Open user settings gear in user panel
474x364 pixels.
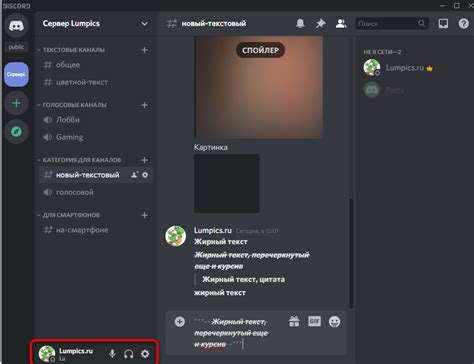coord(145,354)
